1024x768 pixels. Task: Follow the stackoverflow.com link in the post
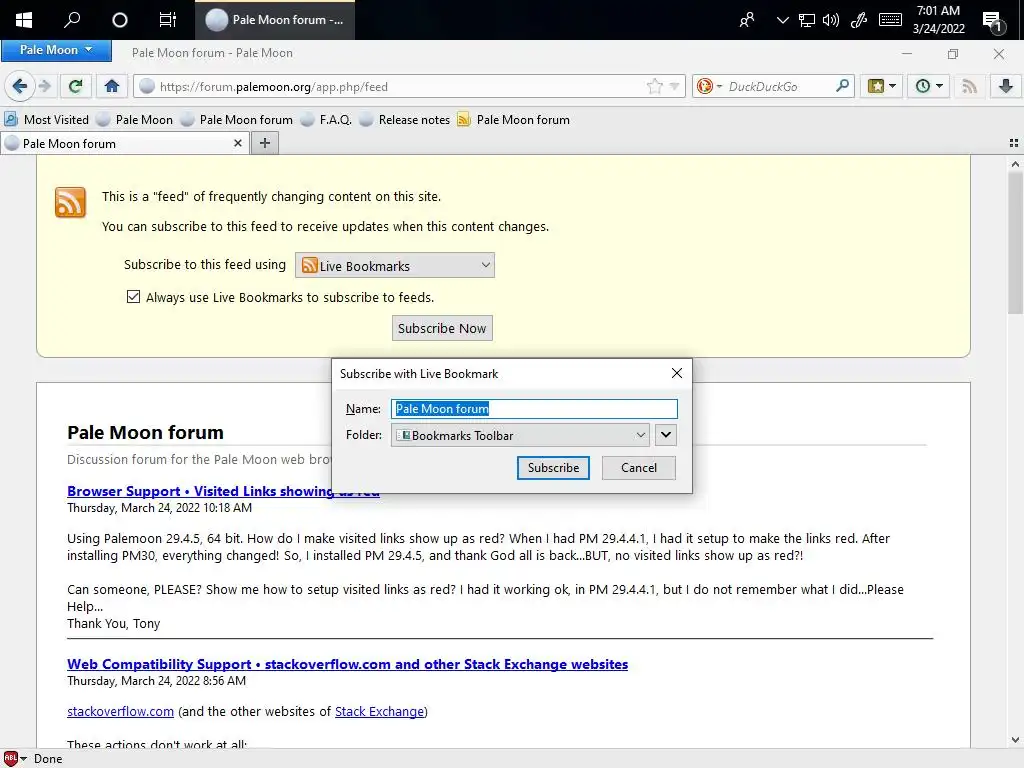click(120, 711)
